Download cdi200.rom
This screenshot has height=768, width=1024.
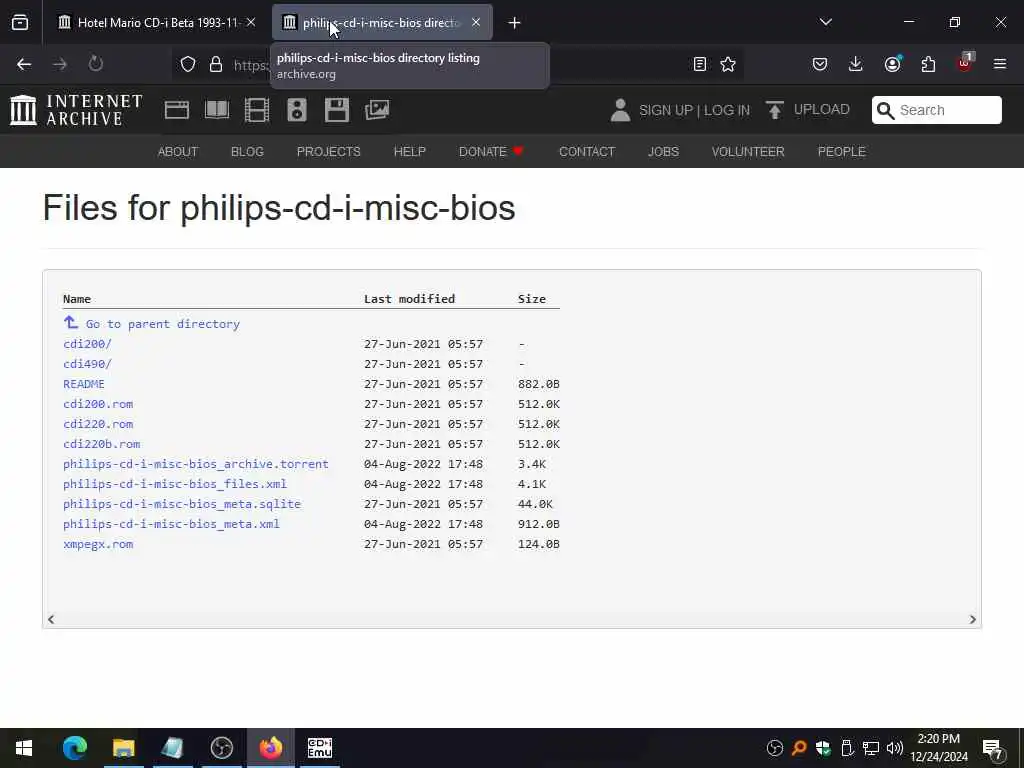[98, 404]
